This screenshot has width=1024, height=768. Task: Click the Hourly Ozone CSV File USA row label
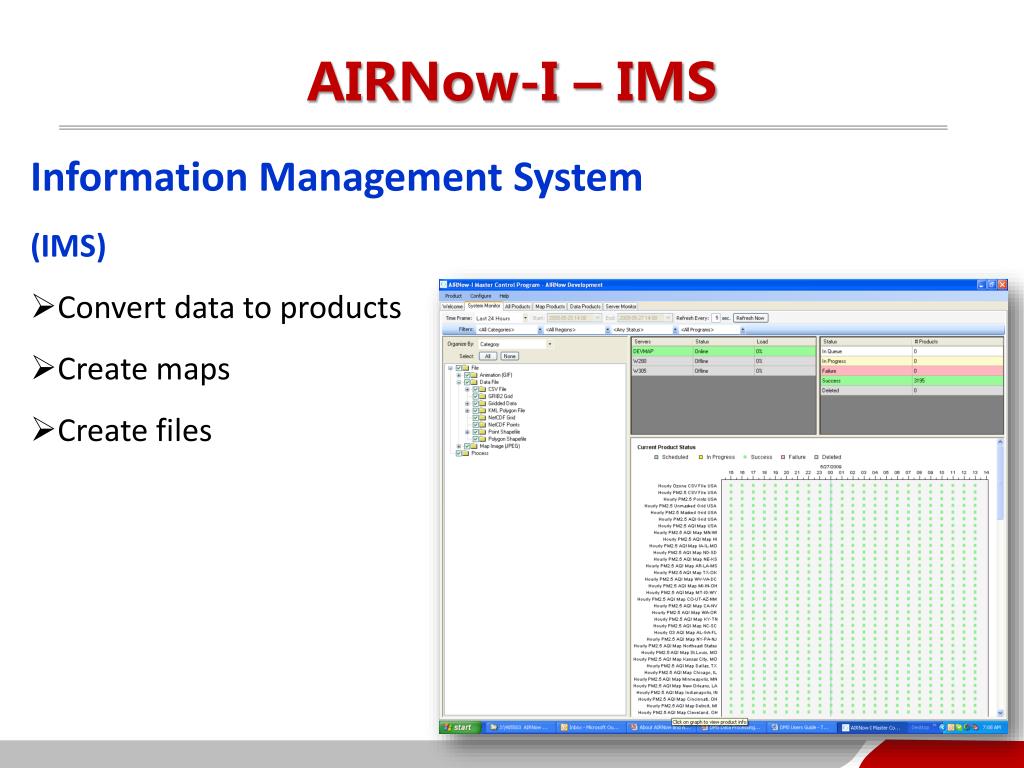pyautogui.click(x=687, y=486)
